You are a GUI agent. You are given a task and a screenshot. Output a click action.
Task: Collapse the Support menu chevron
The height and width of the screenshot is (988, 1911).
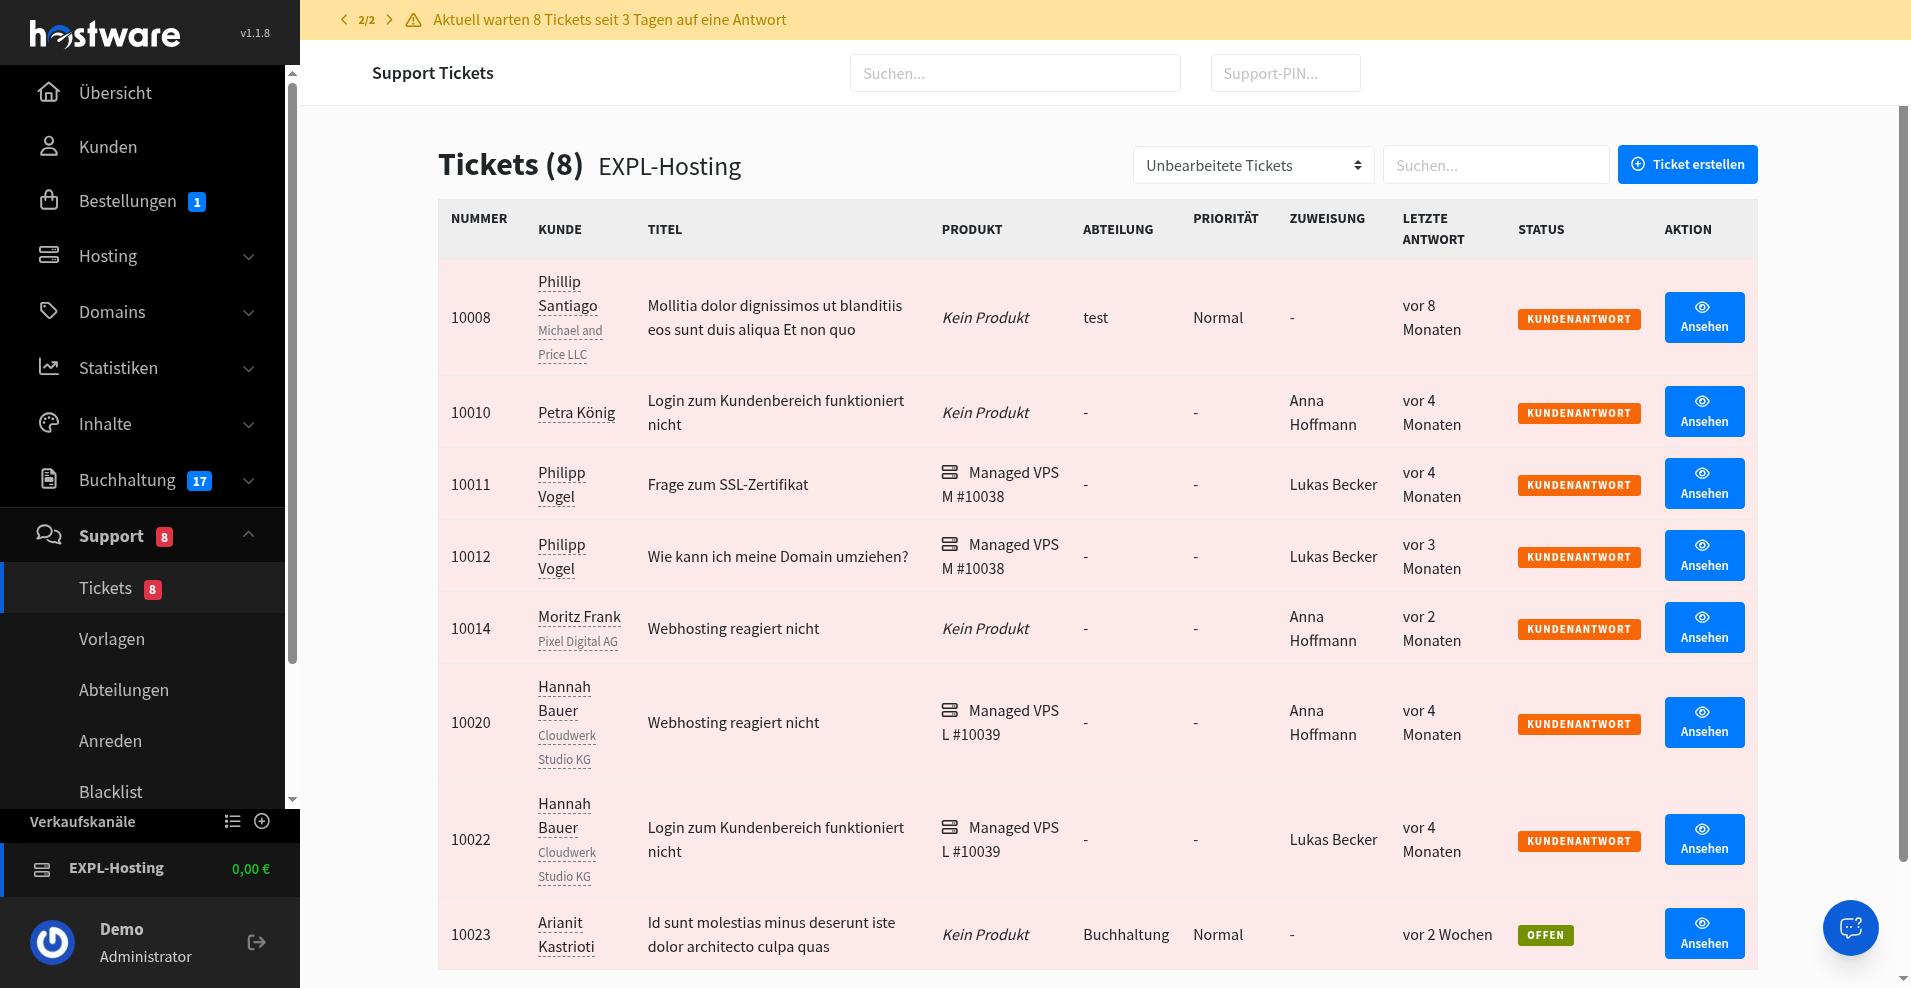coord(248,535)
